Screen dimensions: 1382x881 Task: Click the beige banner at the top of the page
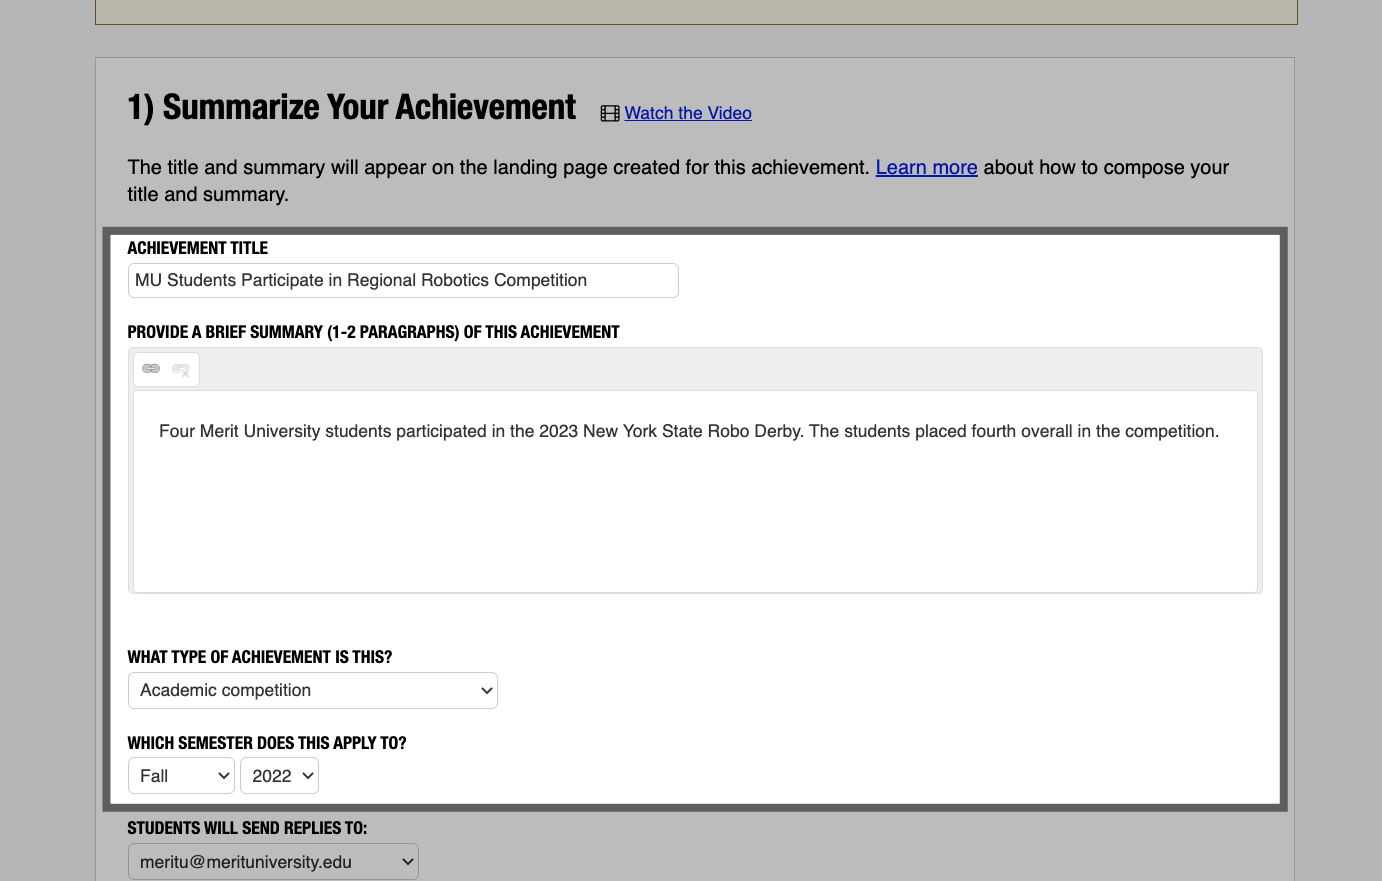694,11
